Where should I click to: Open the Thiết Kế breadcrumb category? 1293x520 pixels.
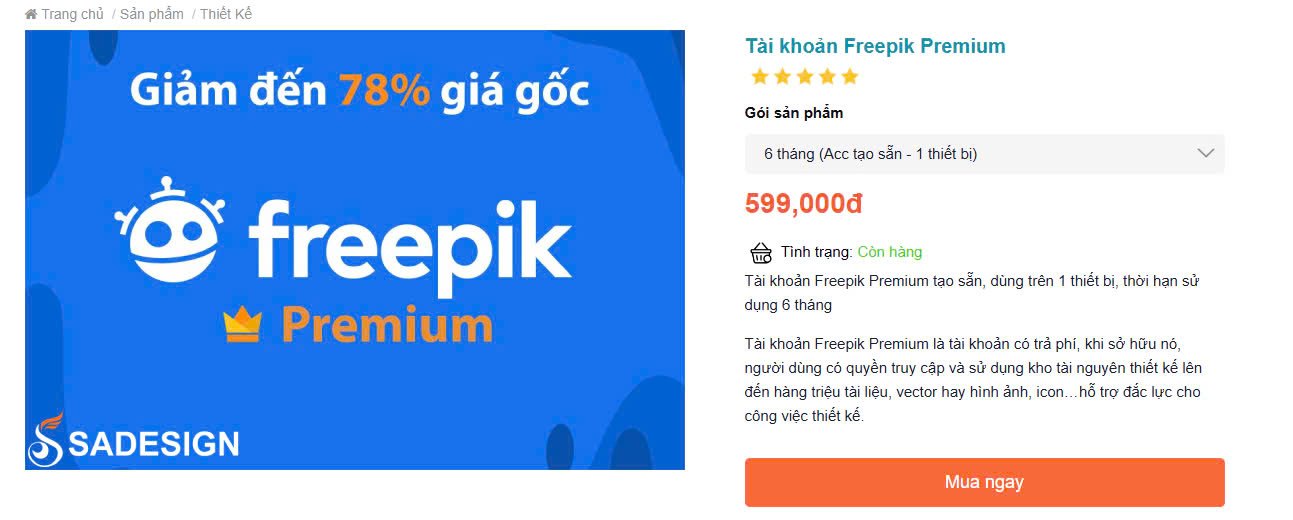tap(226, 14)
